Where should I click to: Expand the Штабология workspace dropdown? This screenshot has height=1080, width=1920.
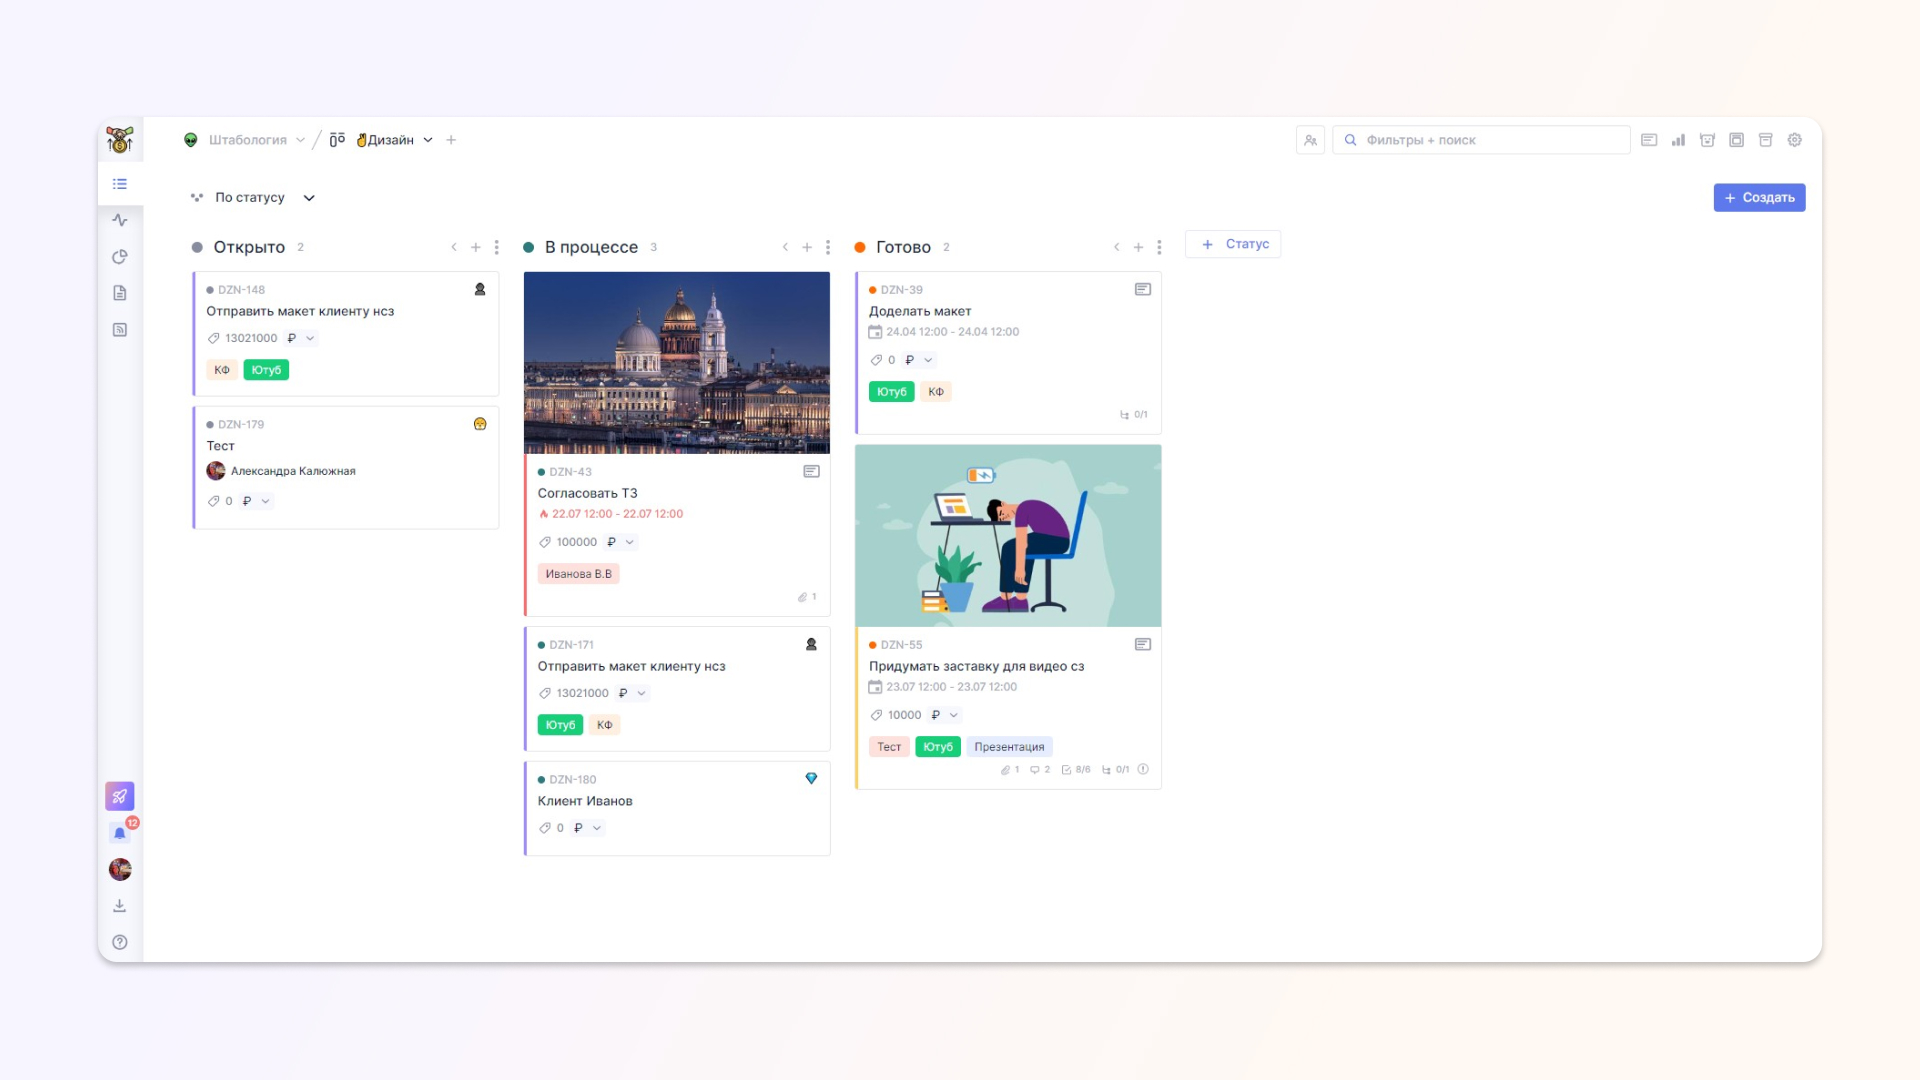coord(300,140)
